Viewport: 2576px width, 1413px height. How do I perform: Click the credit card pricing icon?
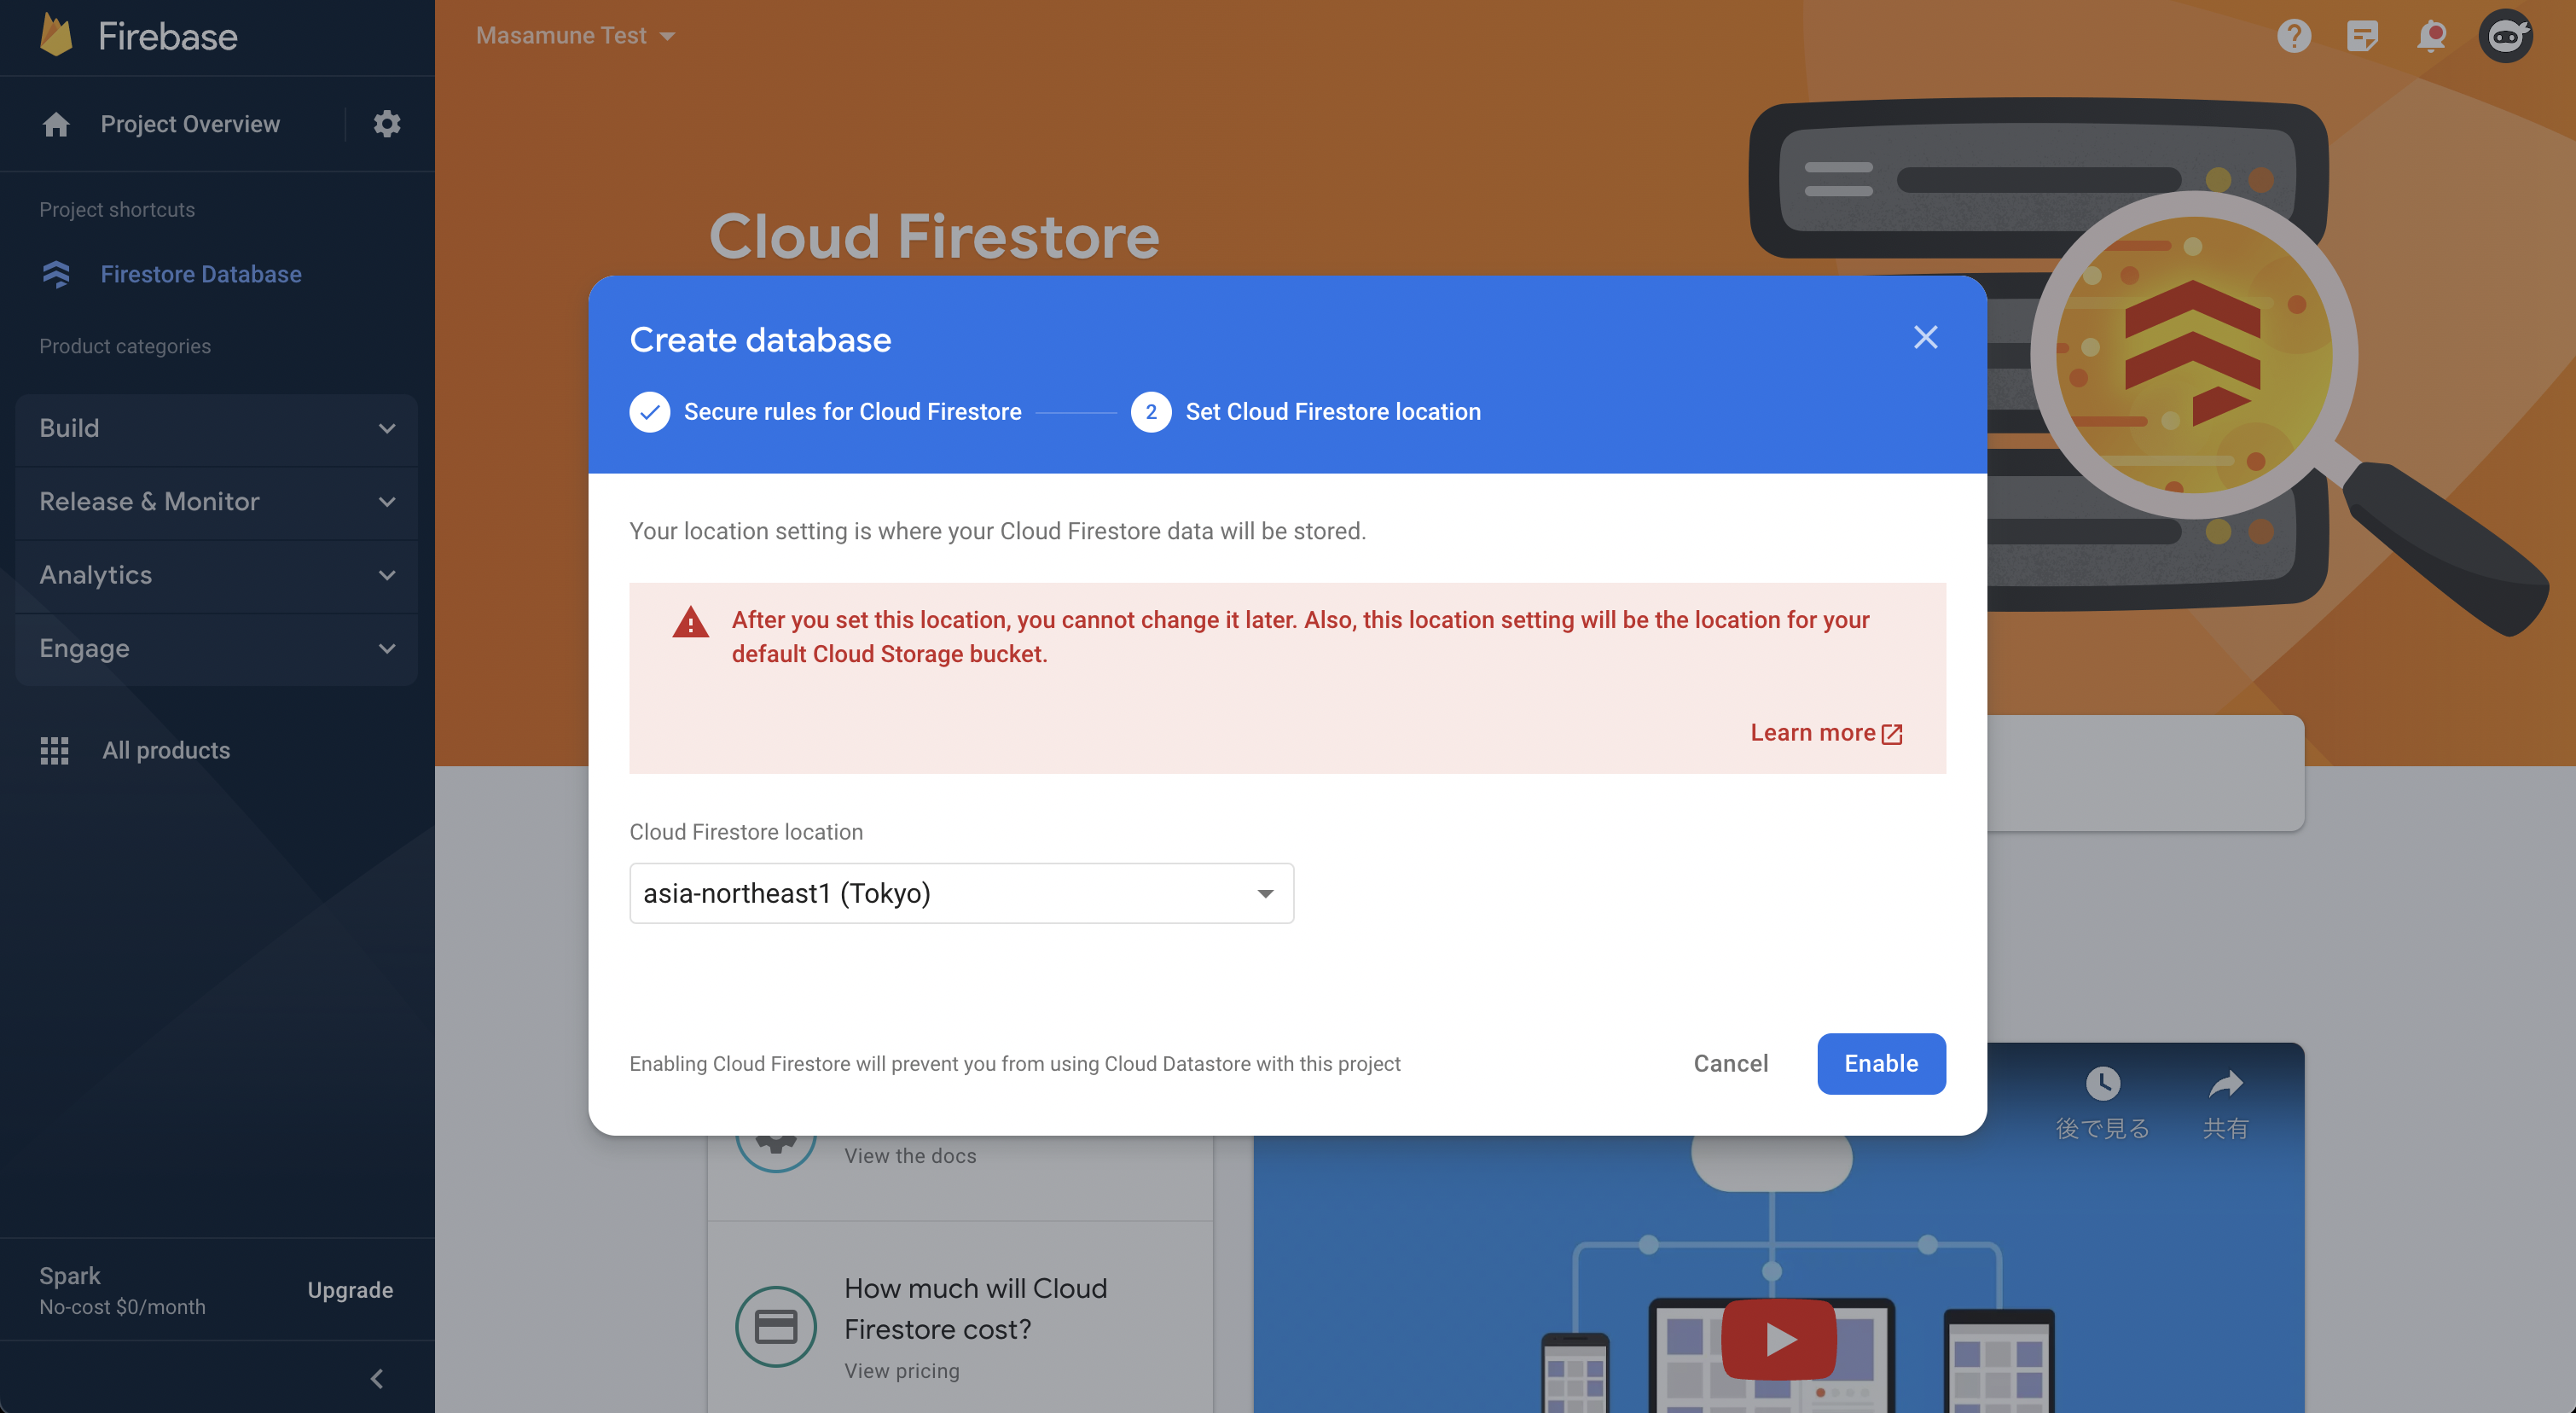click(x=776, y=1327)
